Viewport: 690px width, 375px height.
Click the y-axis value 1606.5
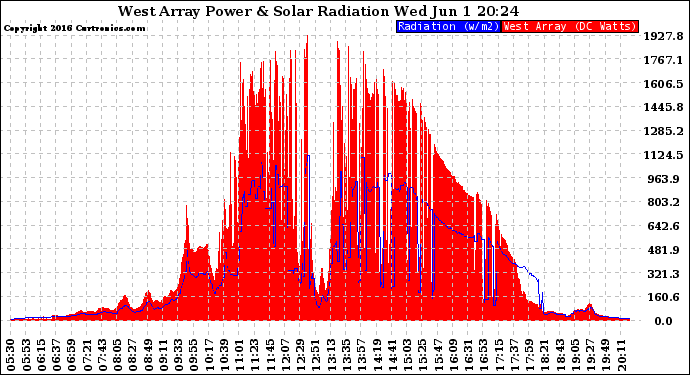(x=664, y=84)
